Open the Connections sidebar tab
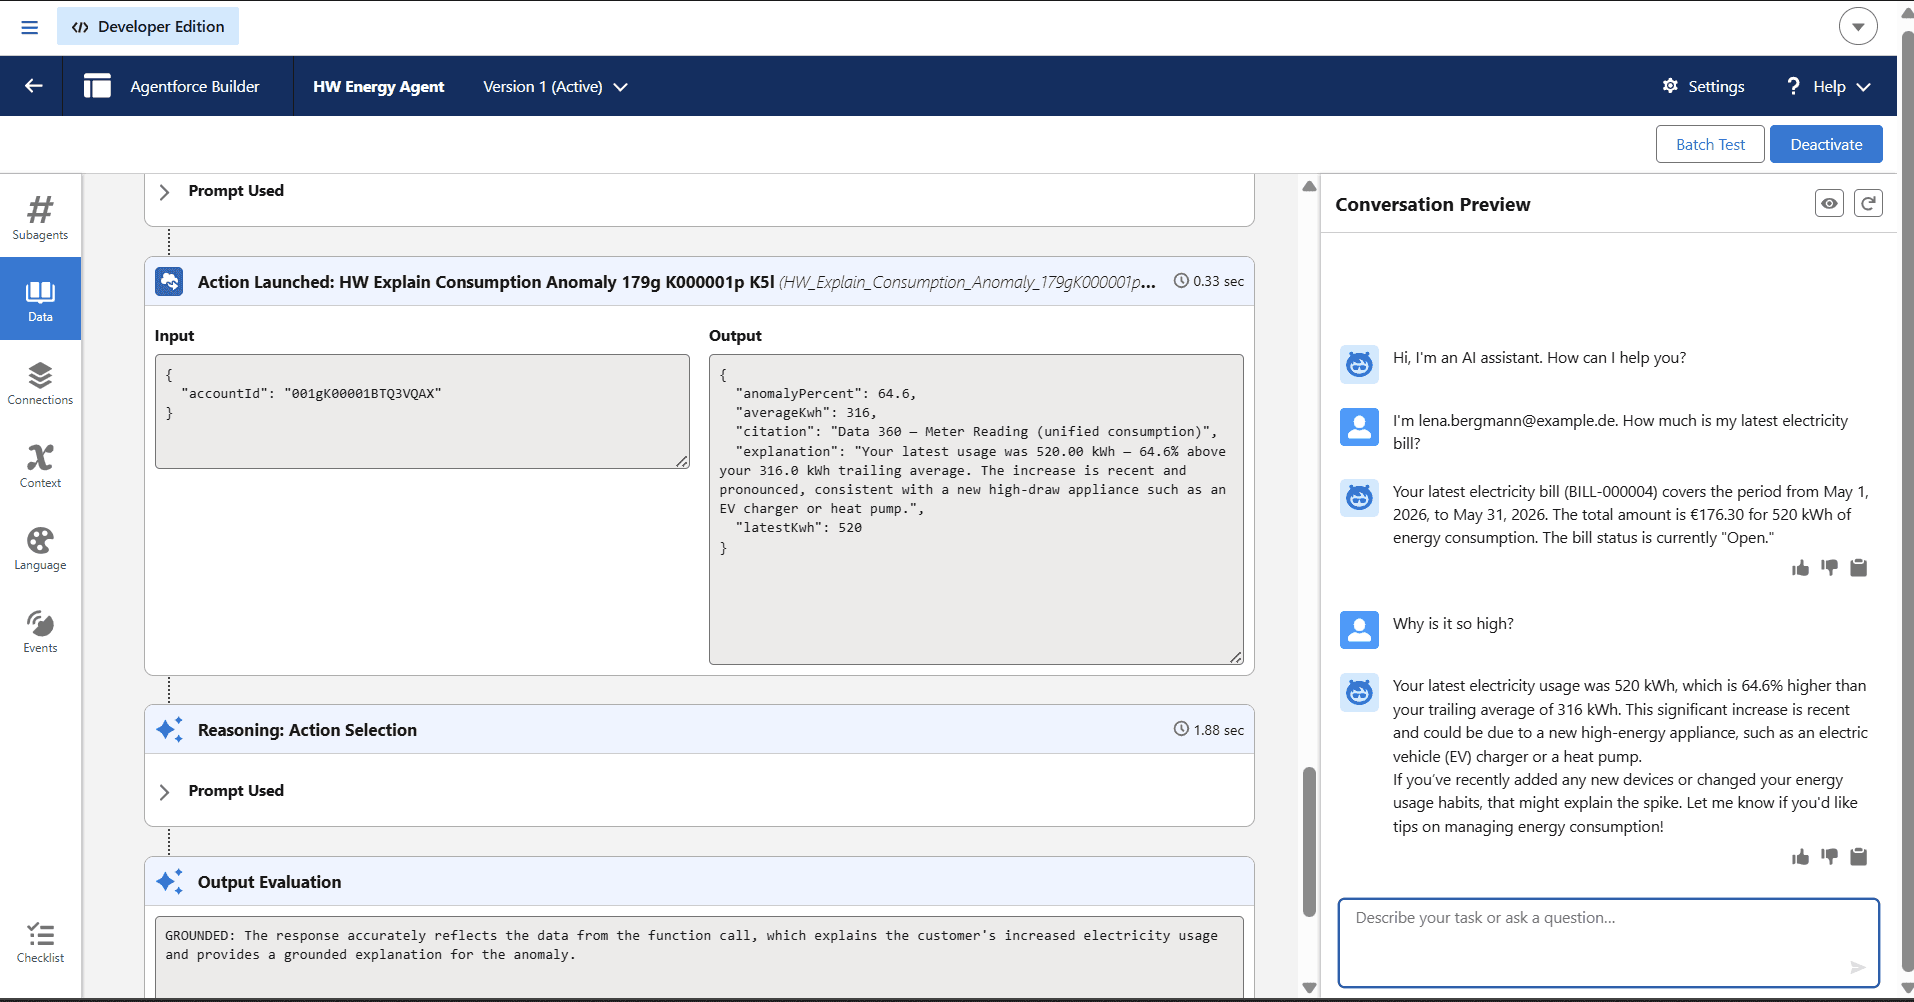Viewport: 1914px width, 1002px height. tap(40, 383)
